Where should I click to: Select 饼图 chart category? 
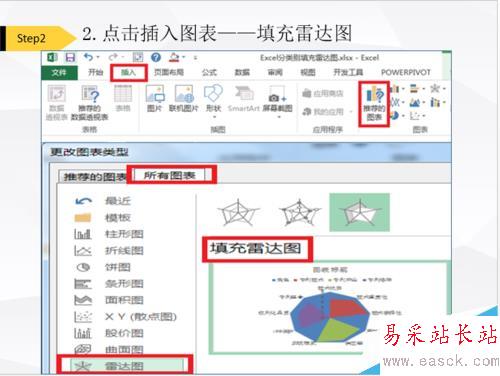click(x=103, y=267)
